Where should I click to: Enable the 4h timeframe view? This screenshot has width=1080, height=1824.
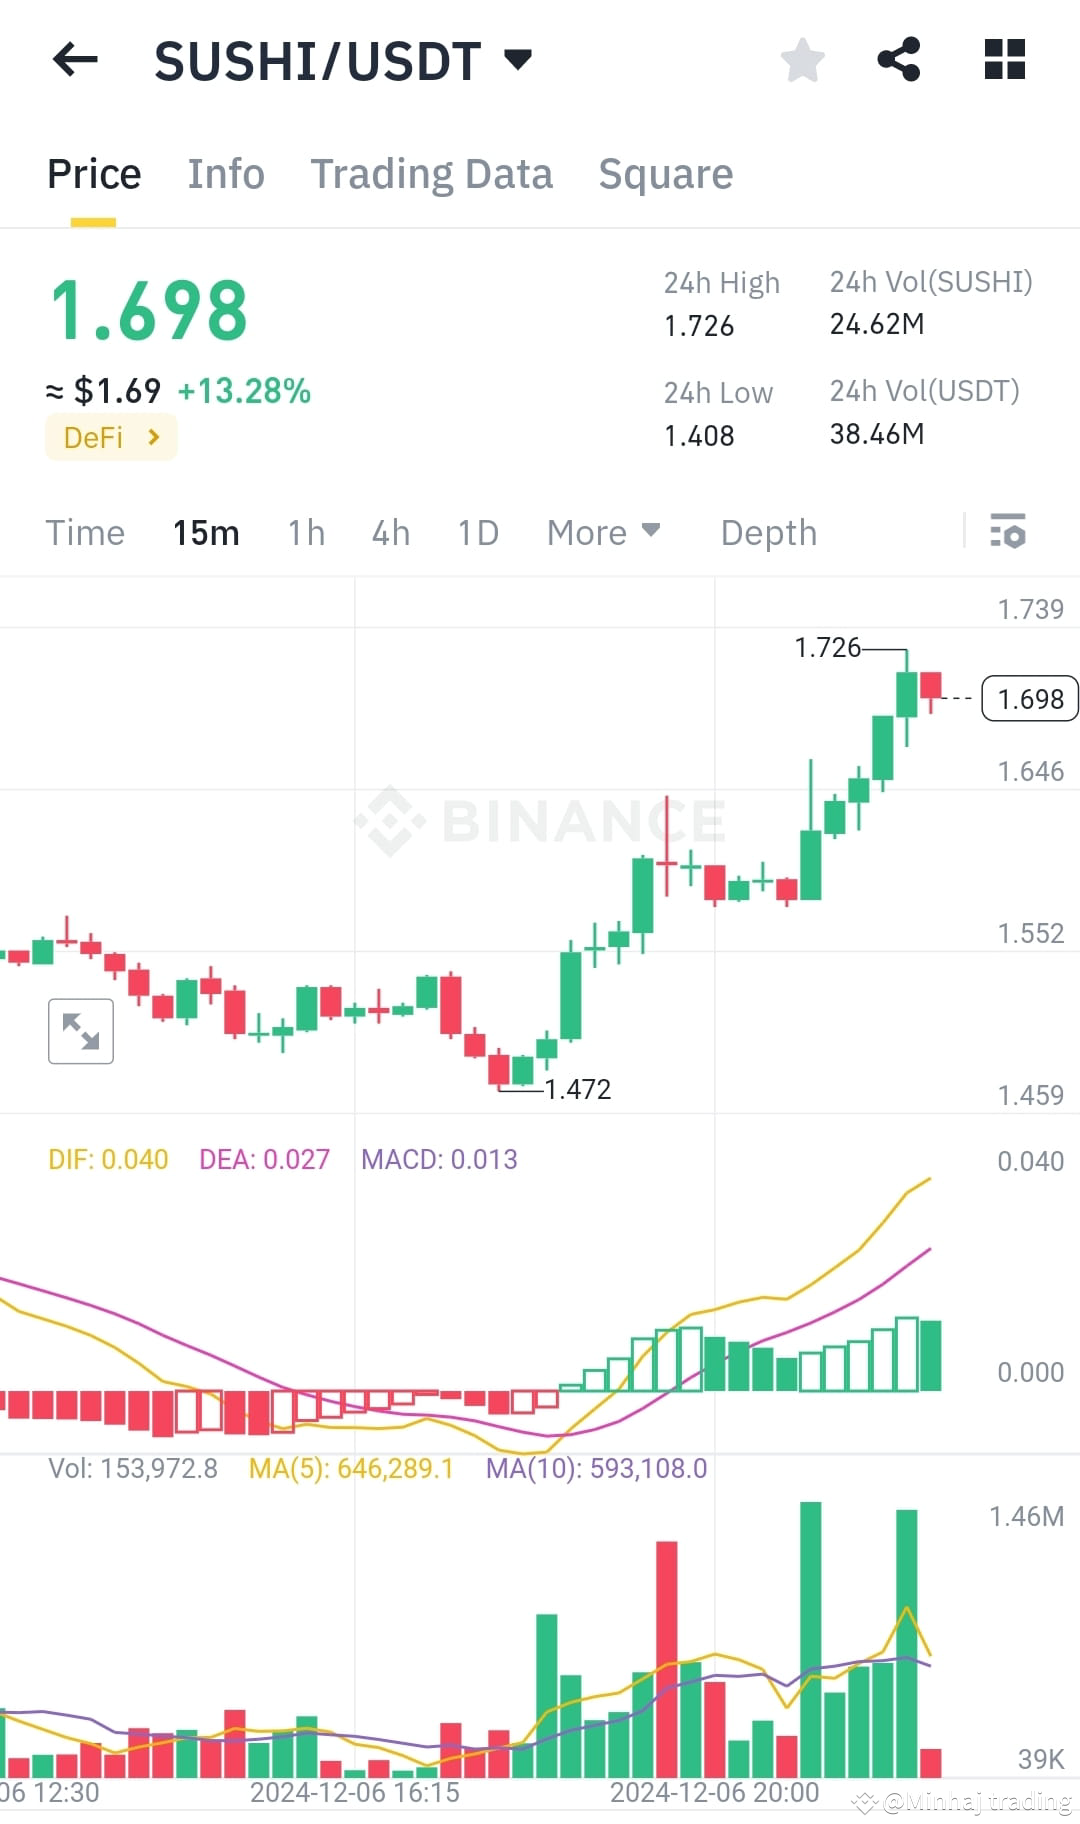(x=390, y=533)
